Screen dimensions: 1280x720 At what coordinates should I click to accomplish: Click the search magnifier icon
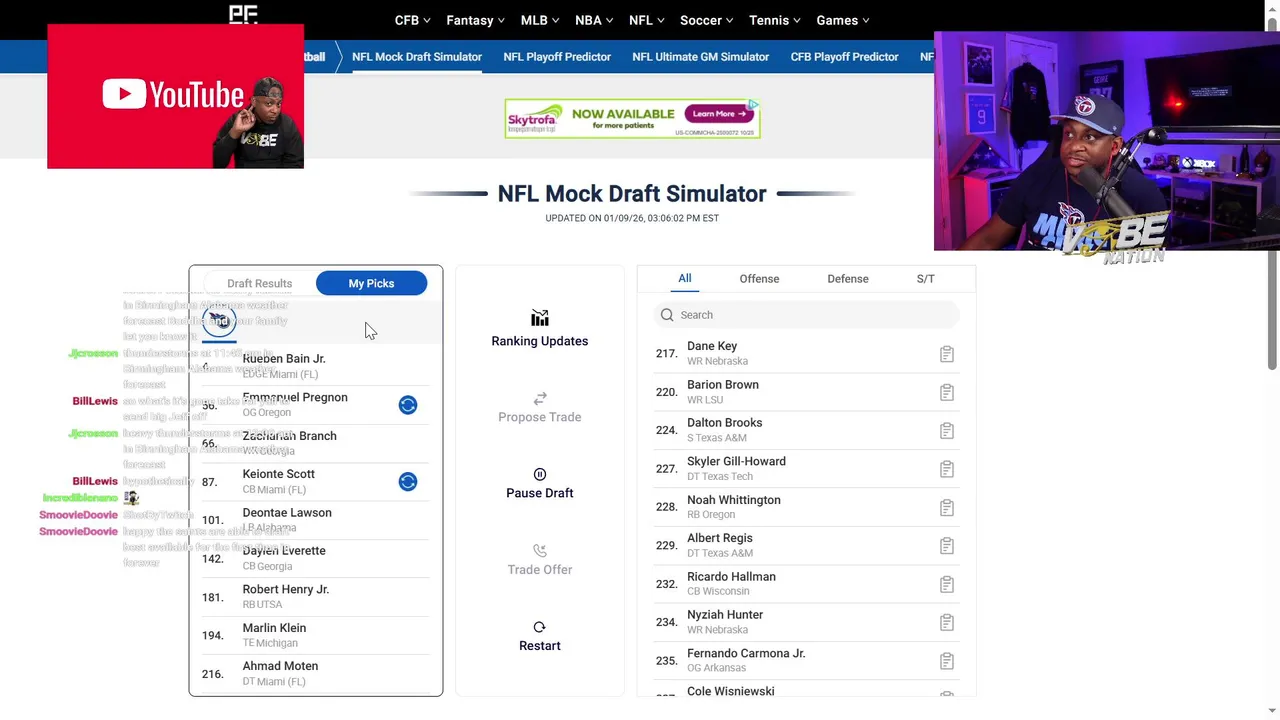click(667, 315)
